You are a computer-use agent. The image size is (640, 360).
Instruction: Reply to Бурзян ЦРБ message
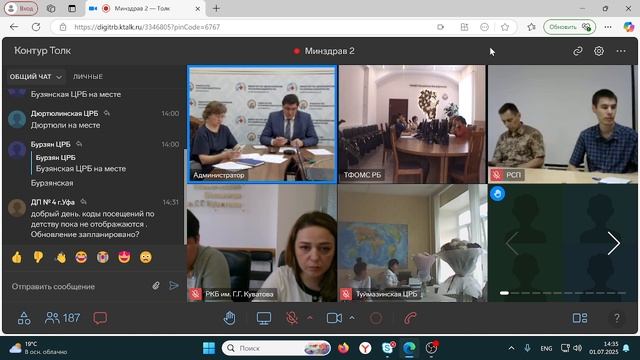[79, 144]
